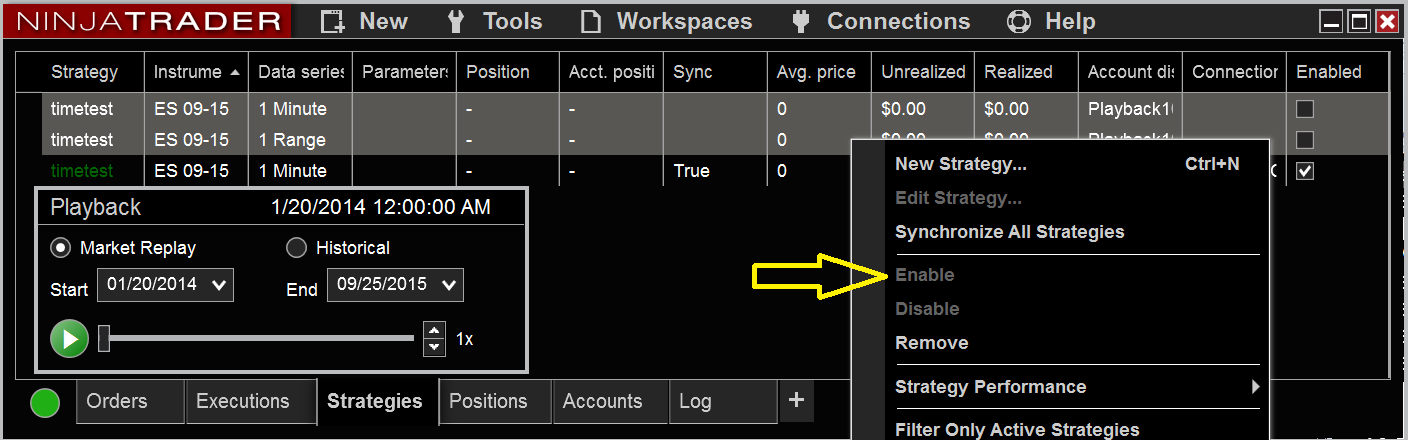Click the green connection status indicator
Image resolution: width=1408 pixels, height=440 pixels.
[x=45, y=403]
